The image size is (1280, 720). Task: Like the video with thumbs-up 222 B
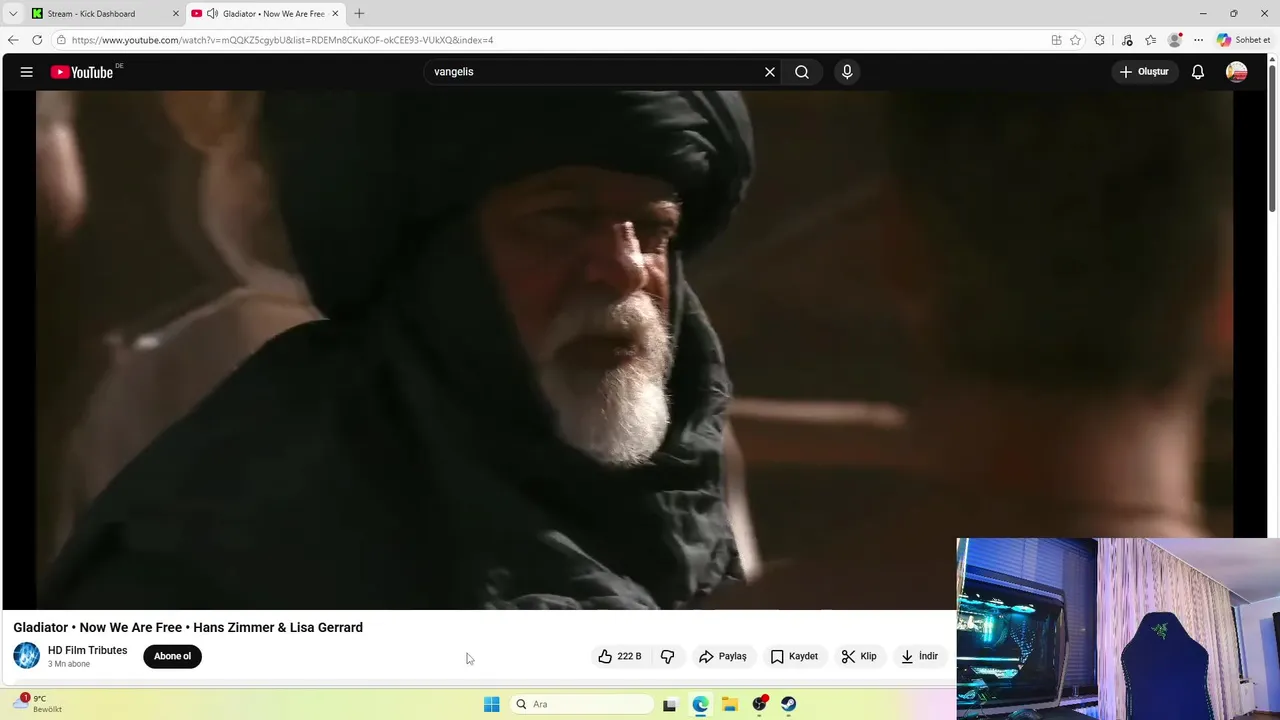[620, 656]
